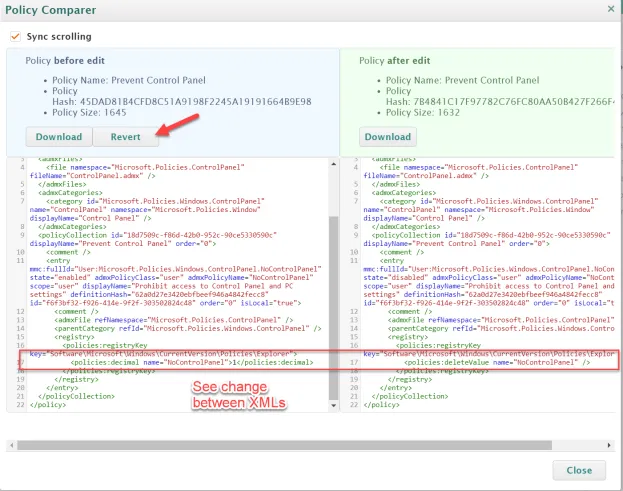This screenshot has width=623, height=491.
Task: Click <admxCategories> tag in right pane
Action: click(x=404, y=193)
